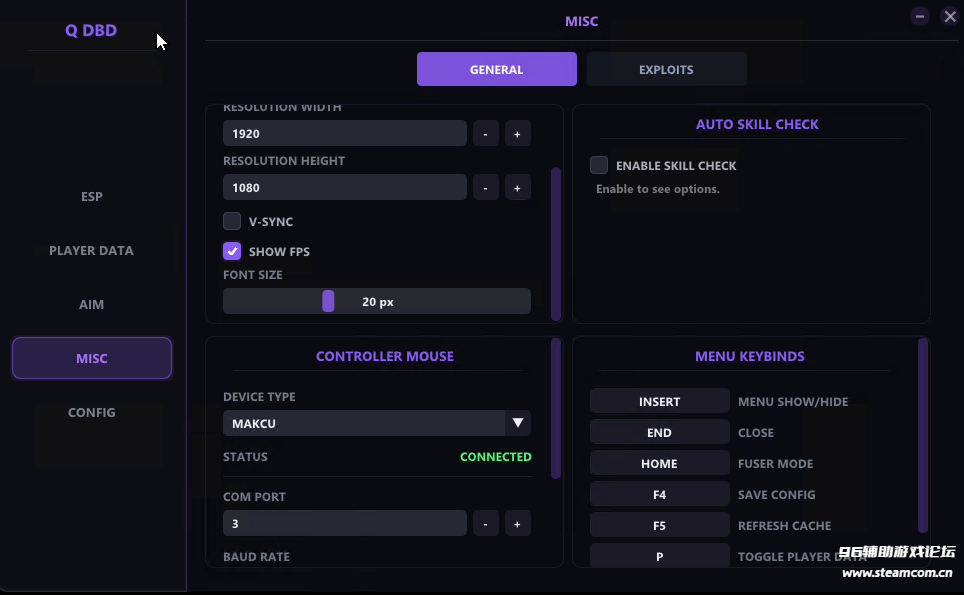Adjust the font size slider handle
The width and height of the screenshot is (964, 595).
pos(328,301)
